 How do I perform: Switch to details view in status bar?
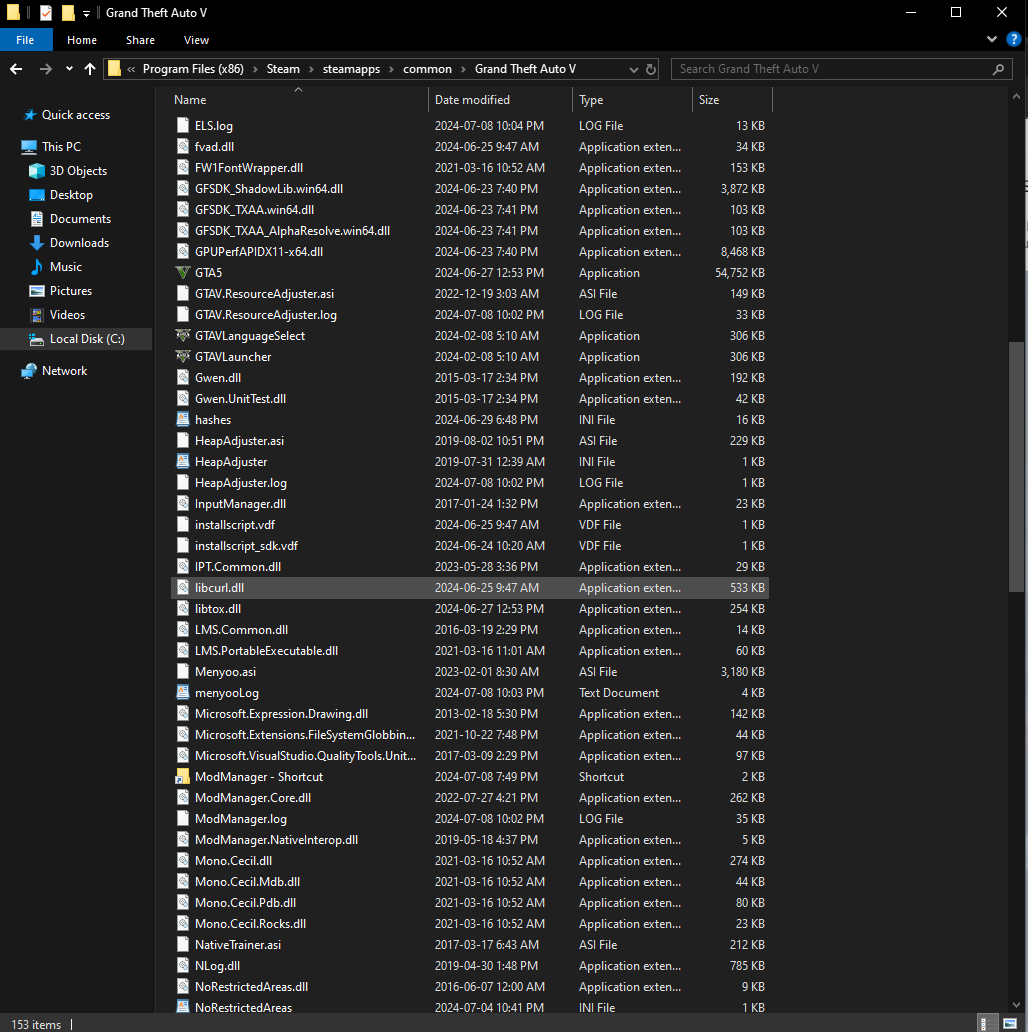[986, 1024]
